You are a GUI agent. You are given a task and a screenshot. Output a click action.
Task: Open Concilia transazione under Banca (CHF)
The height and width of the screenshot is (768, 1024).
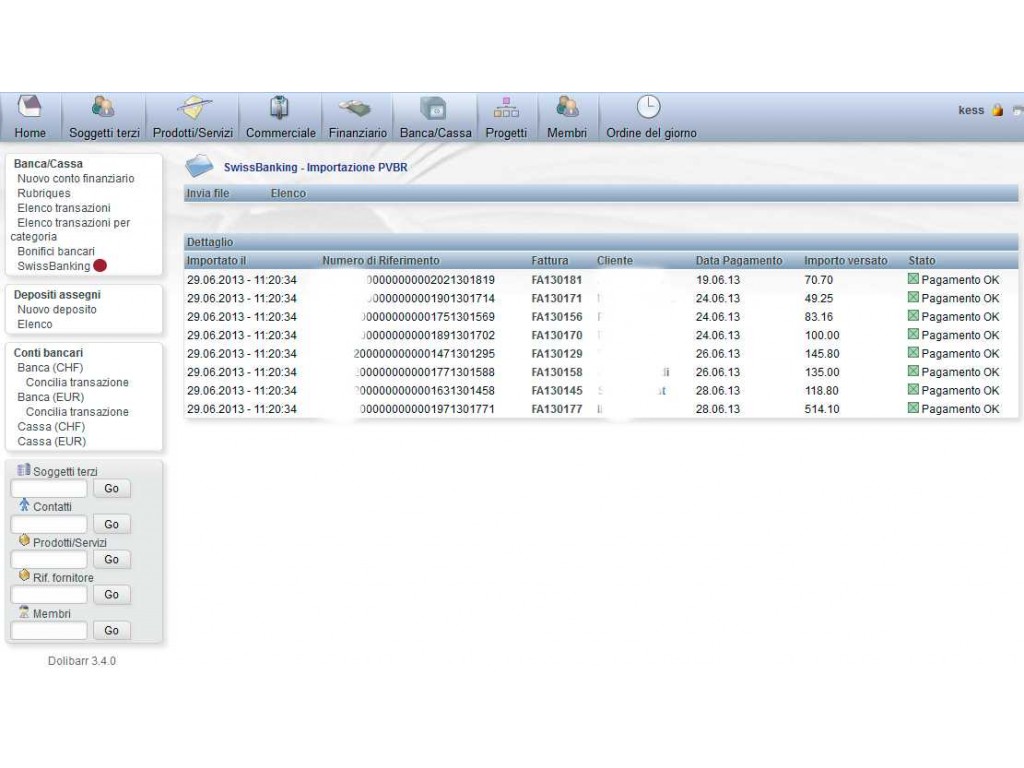[x=77, y=383]
